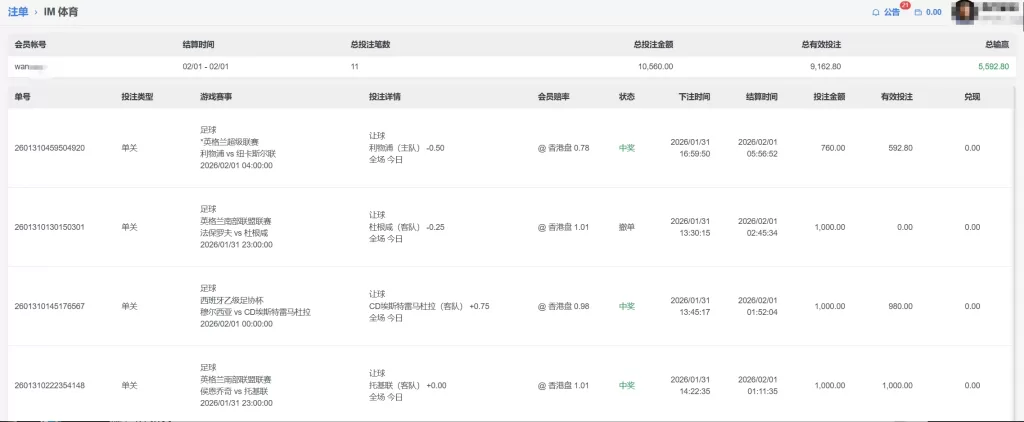
Task: Click the 0.00 balance amount
Action: [934, 13]
